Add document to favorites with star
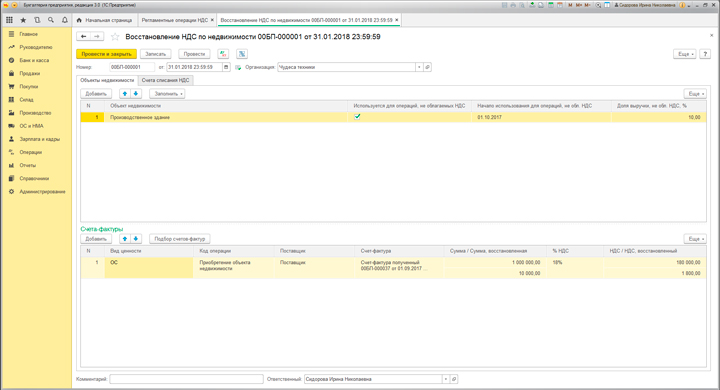Viewport: 720px width, 390px height. (115, 37)
